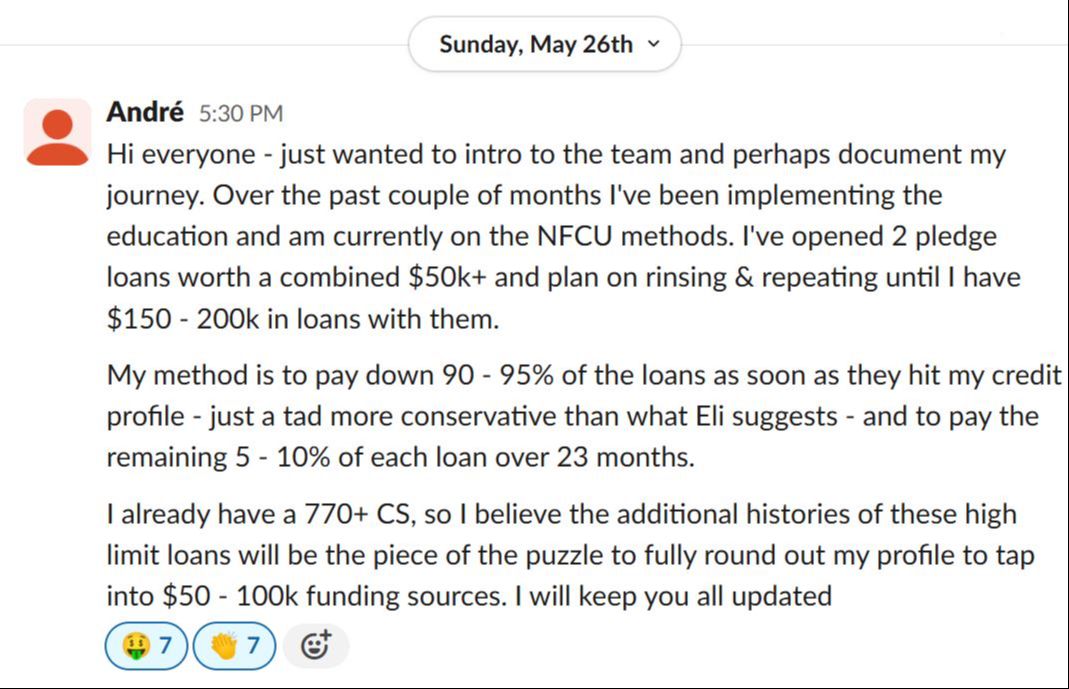Image resolution: width=1069 pixels, height=689 pixels.
Task: Click the chevron beside the date label
Action: point(654,45)
